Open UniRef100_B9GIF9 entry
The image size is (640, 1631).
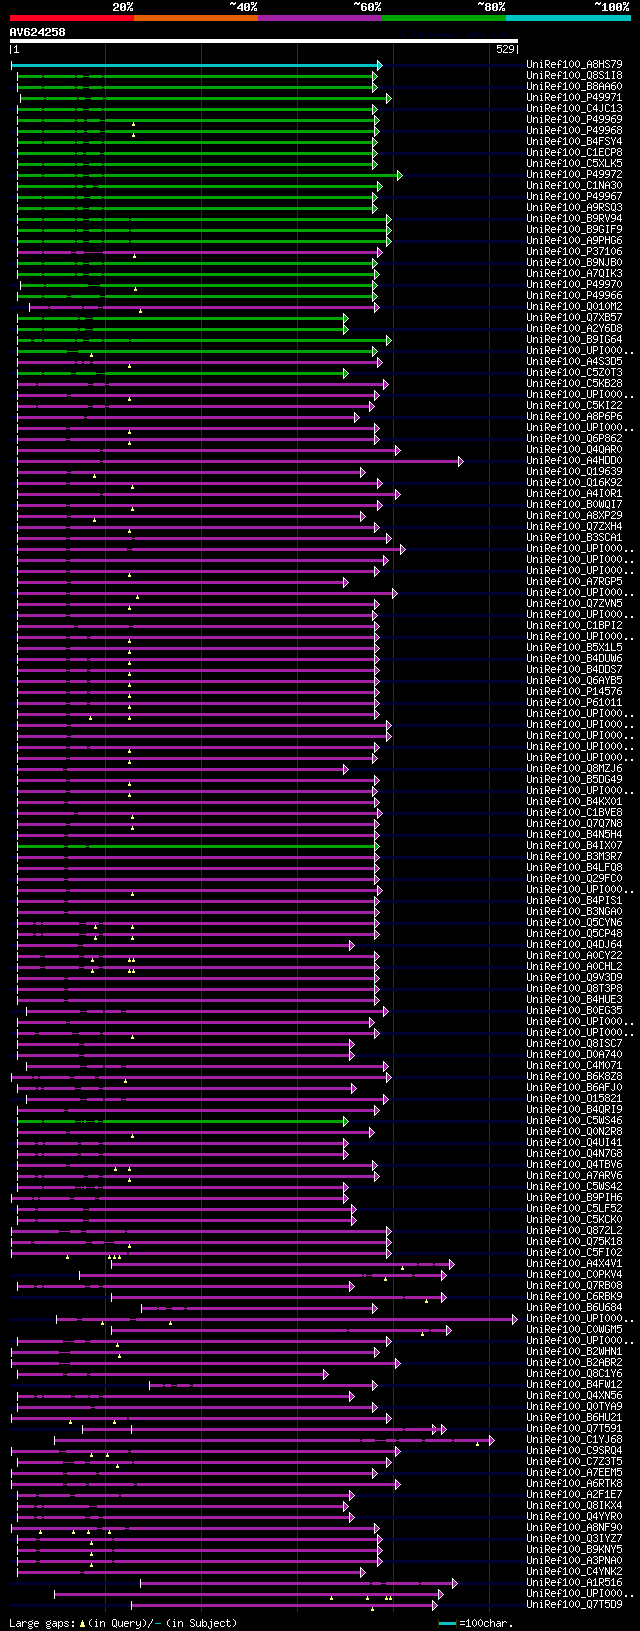coord(574,230)
